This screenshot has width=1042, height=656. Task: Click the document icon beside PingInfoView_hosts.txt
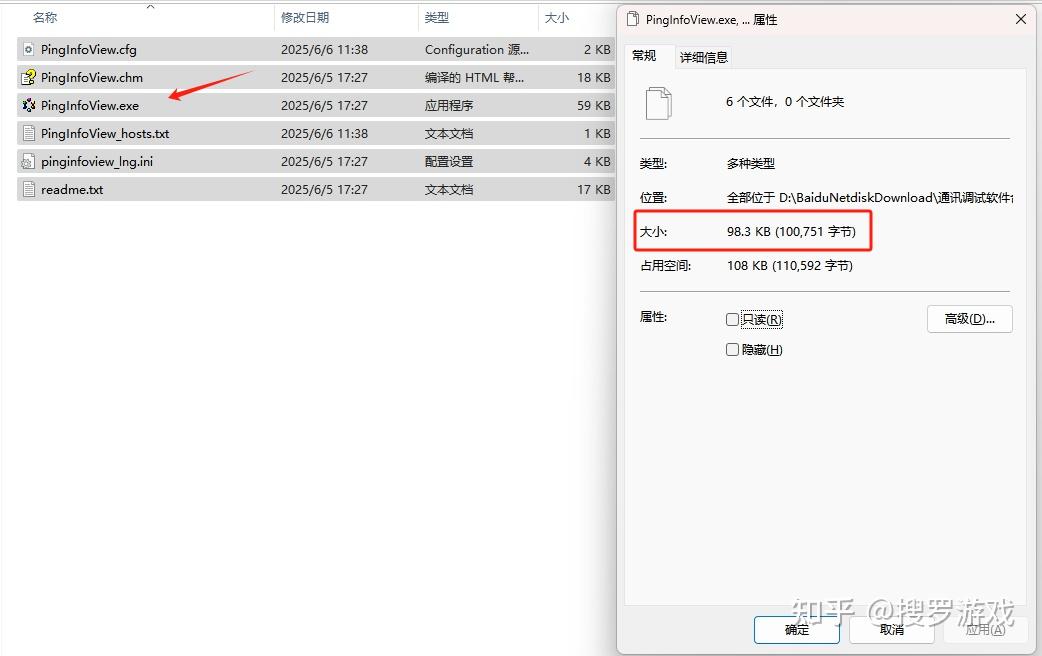point(28,133)
